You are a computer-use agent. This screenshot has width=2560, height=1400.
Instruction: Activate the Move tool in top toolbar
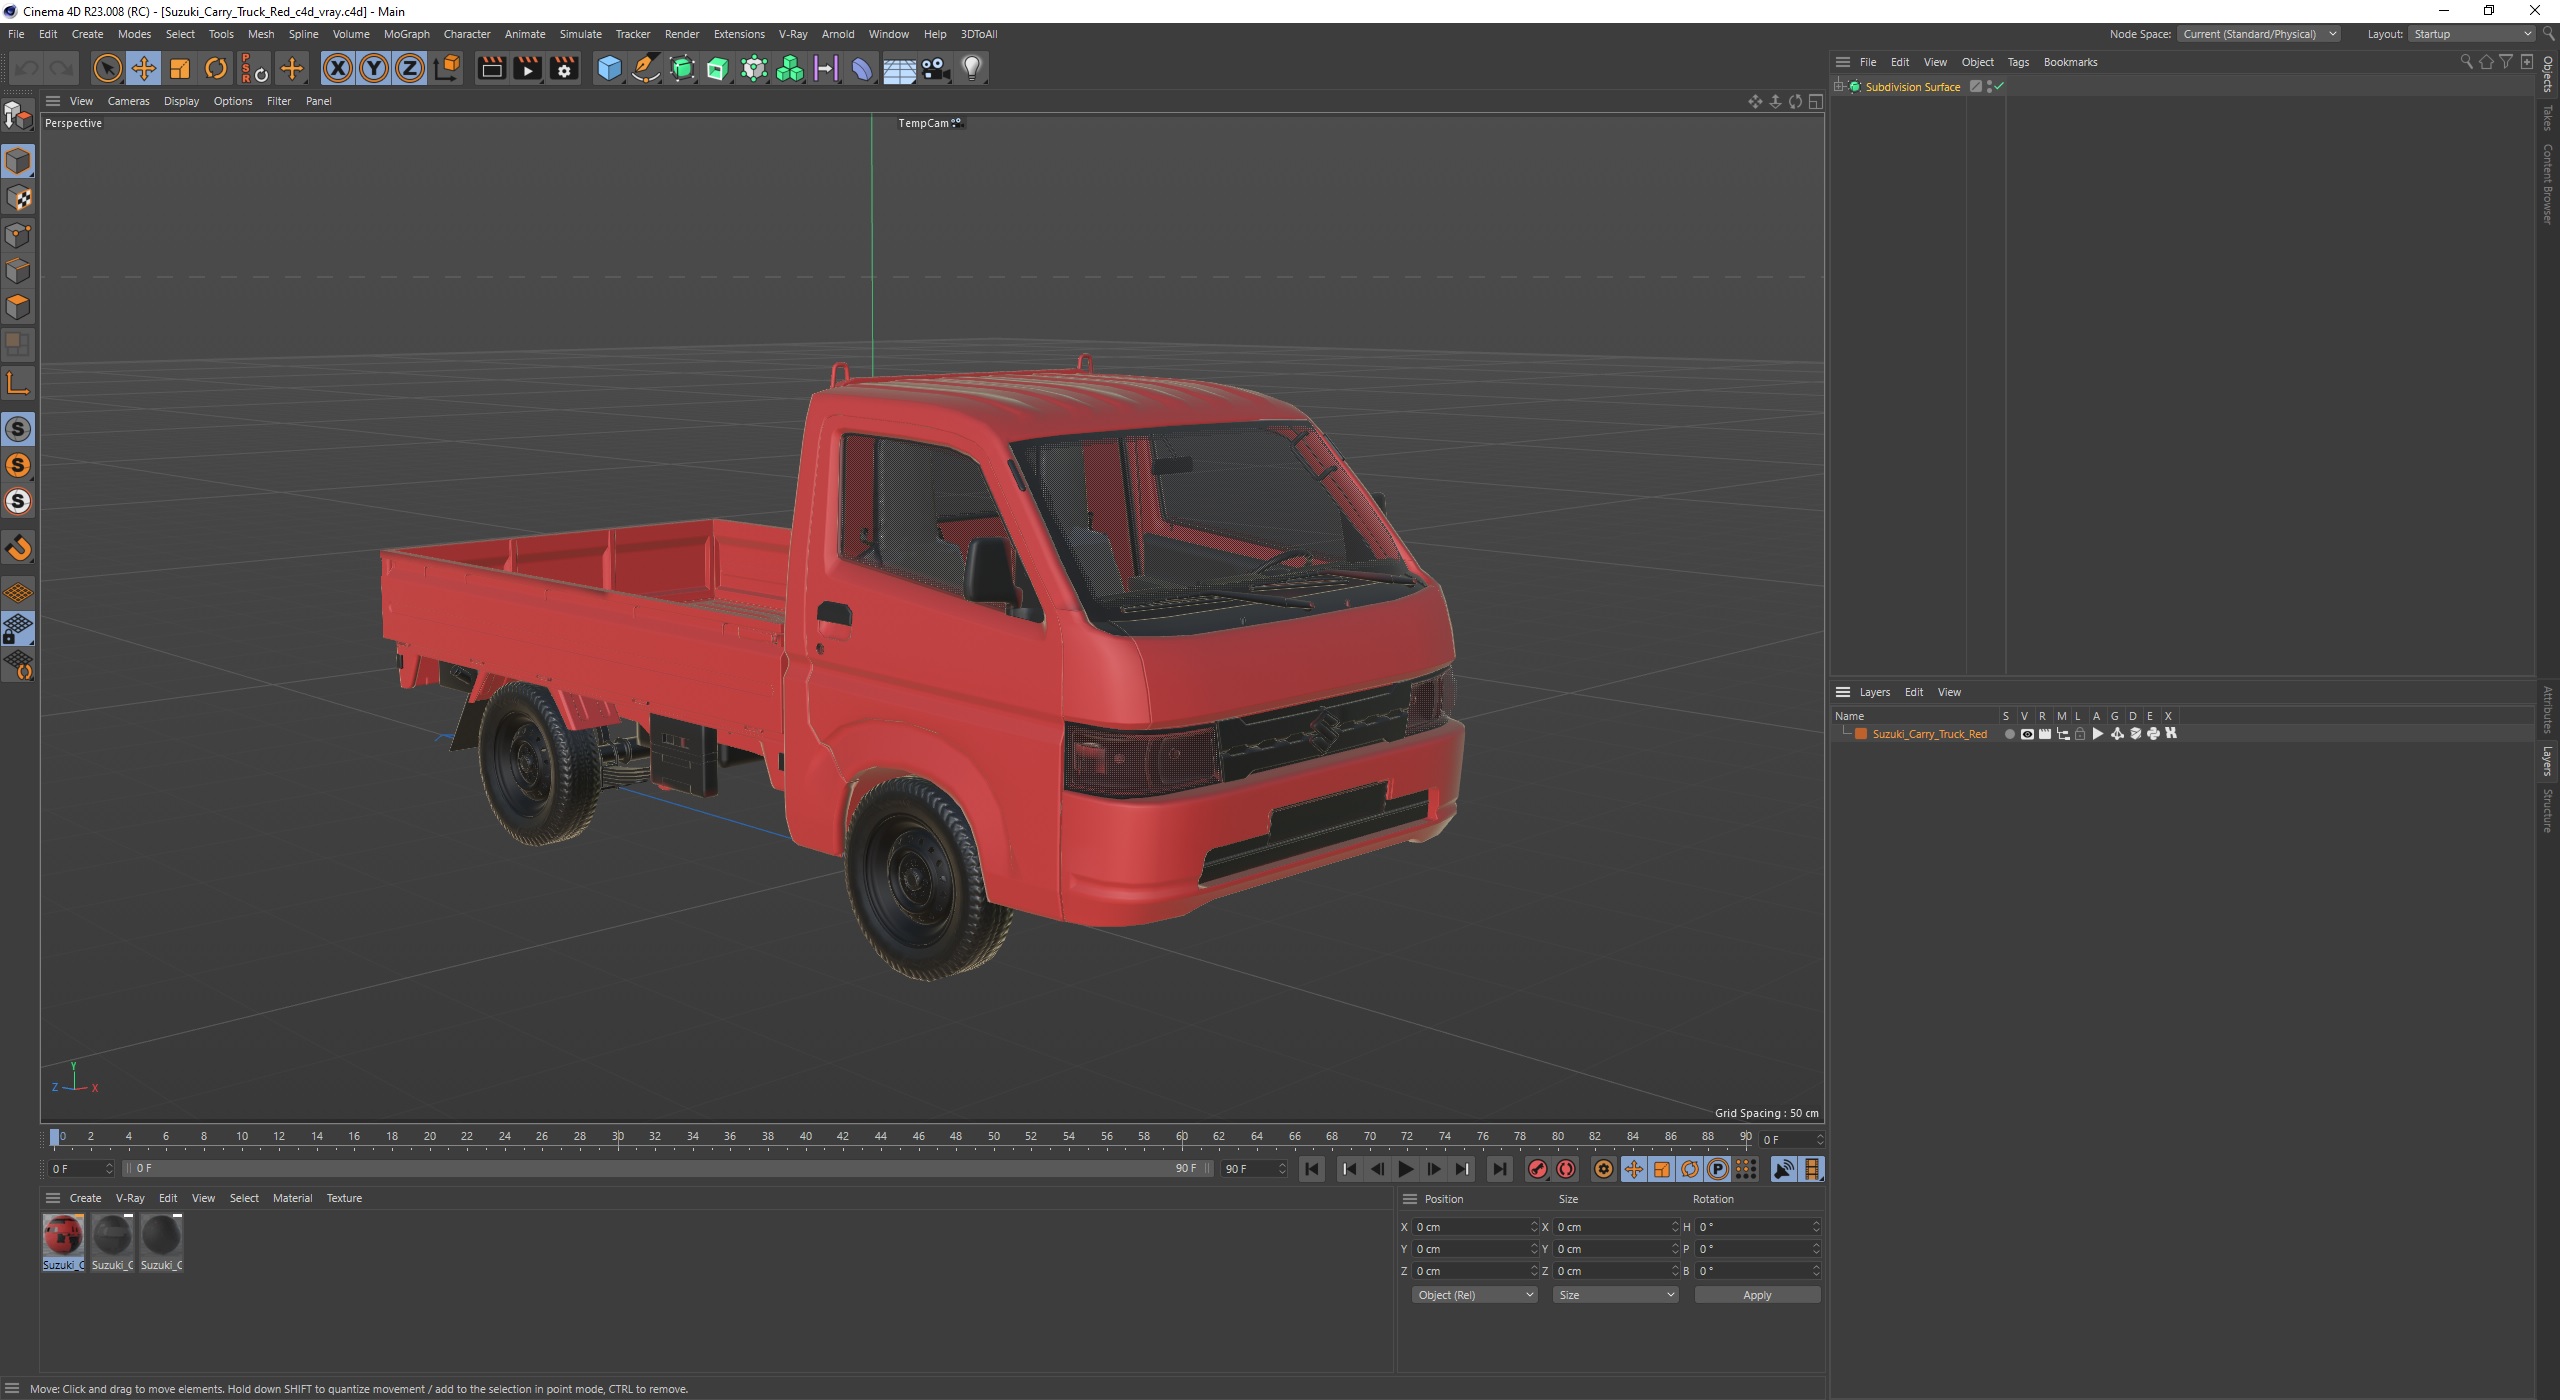pyautogui.click(x=143, y=68)
